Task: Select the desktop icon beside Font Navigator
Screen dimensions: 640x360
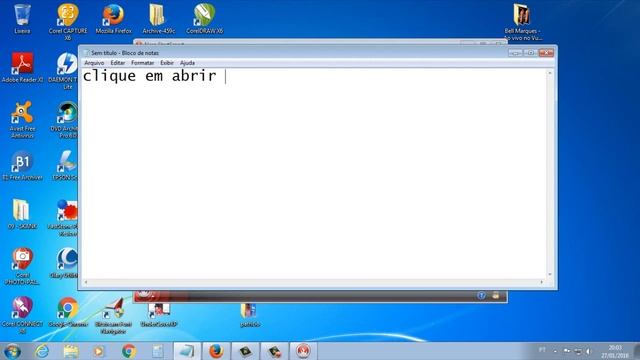Action: [x=159, y=315]
